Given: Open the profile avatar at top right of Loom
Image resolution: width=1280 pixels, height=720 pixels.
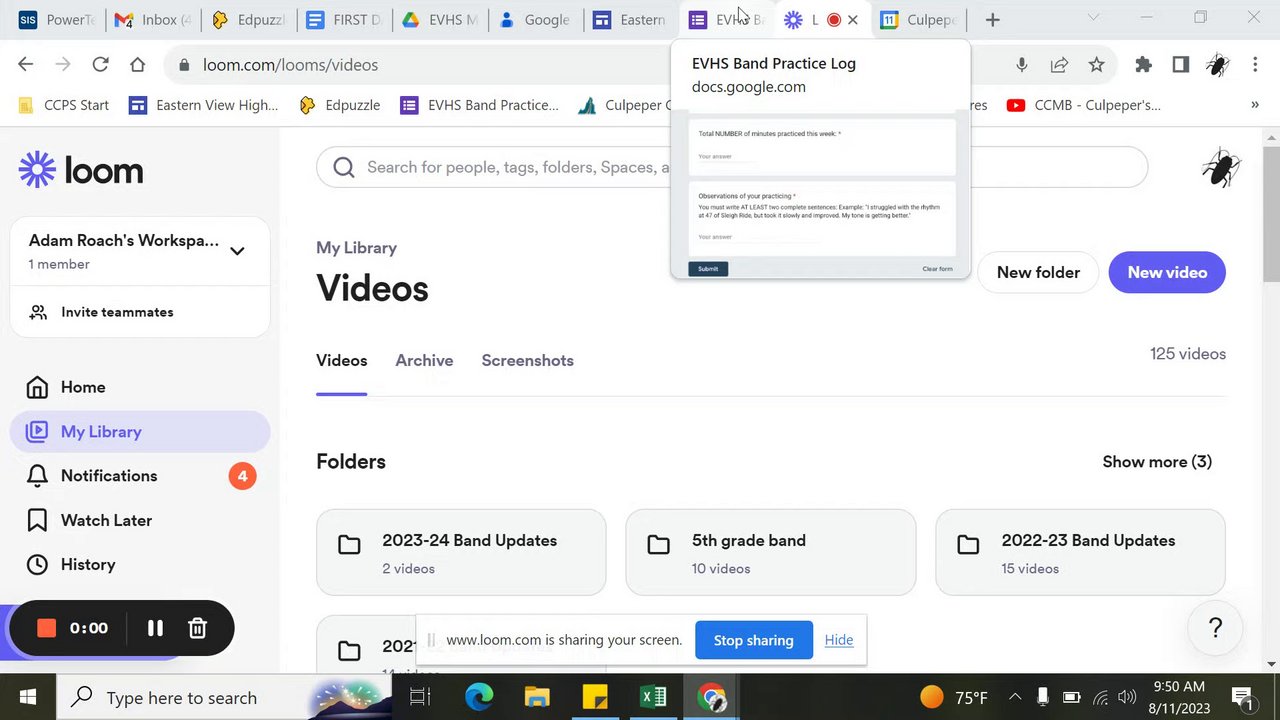Looking at the screenshot, I should click(x=1221, y=167).
